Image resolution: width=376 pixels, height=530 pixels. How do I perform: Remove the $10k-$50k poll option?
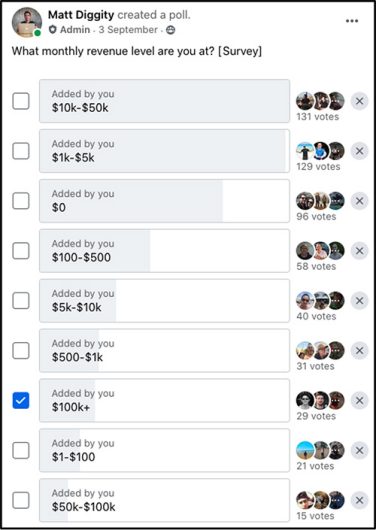tap(359, 101)
